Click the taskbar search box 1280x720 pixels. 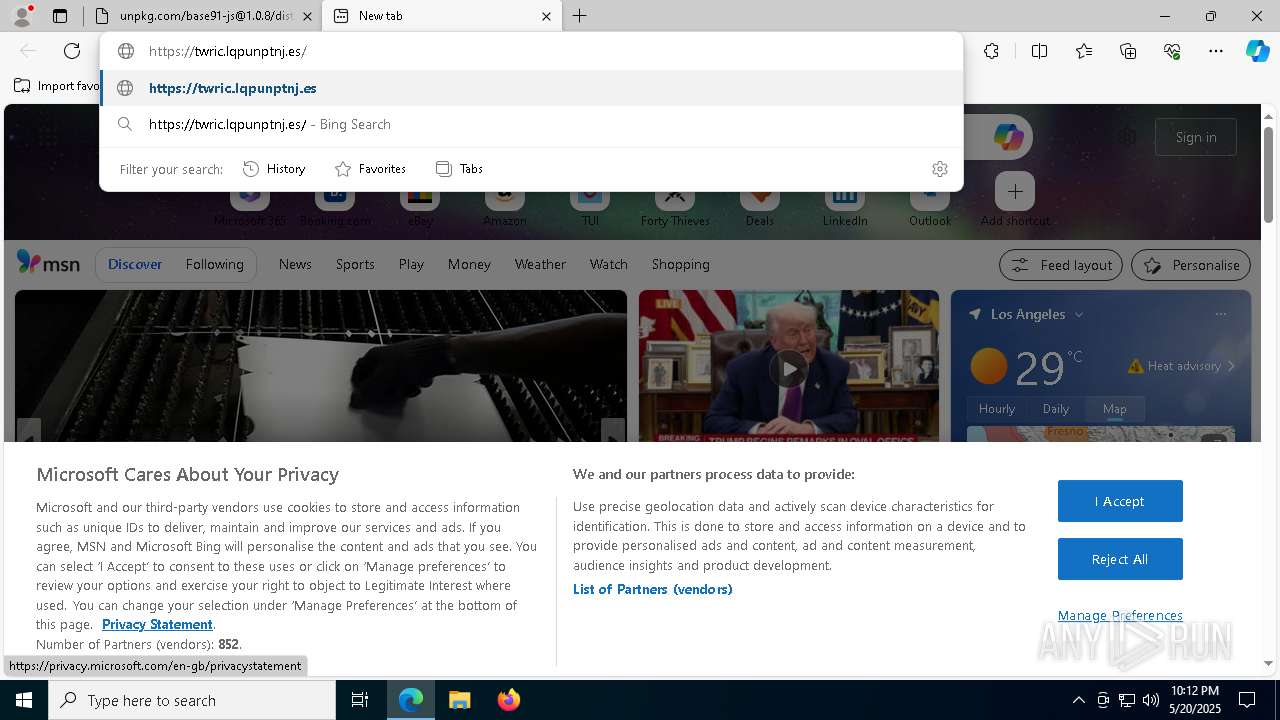point(192,700)
